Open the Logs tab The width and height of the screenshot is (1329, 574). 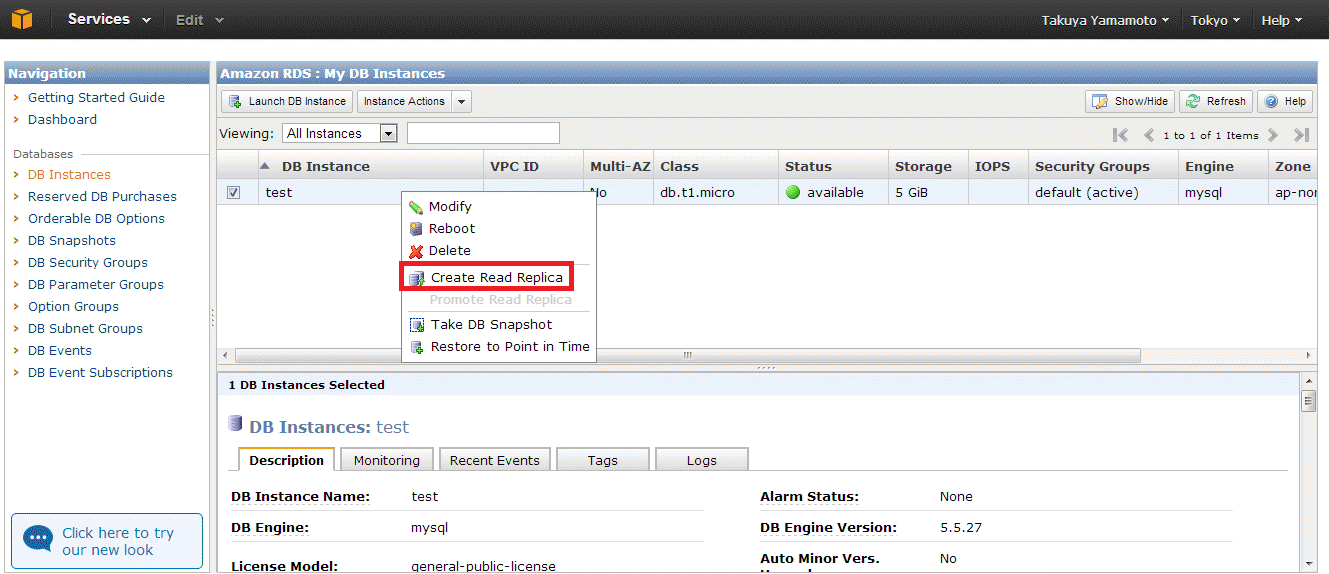pyautogui.click(x=702, y=460)
